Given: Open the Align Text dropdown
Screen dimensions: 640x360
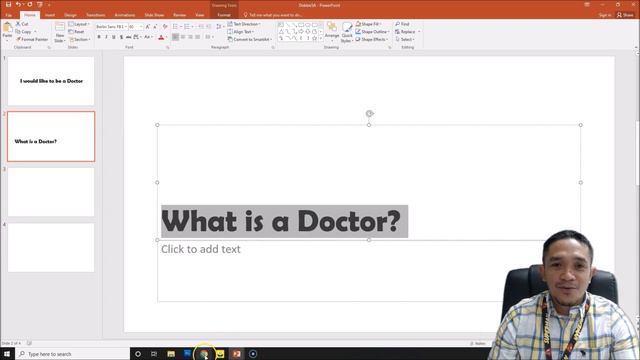Looking at the screenshot, I should point(241,32).
